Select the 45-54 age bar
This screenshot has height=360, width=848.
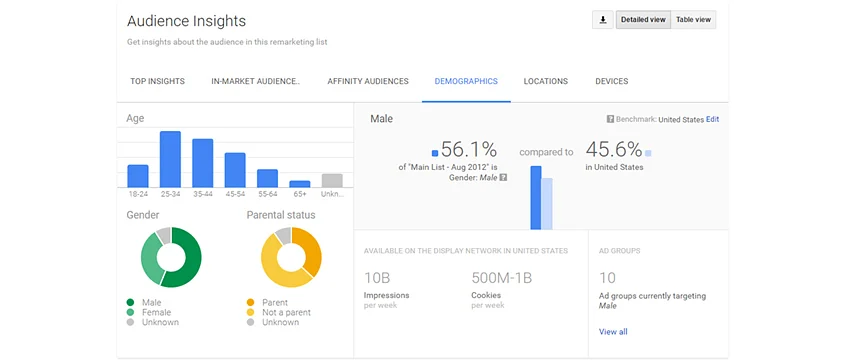coord(235,170)
